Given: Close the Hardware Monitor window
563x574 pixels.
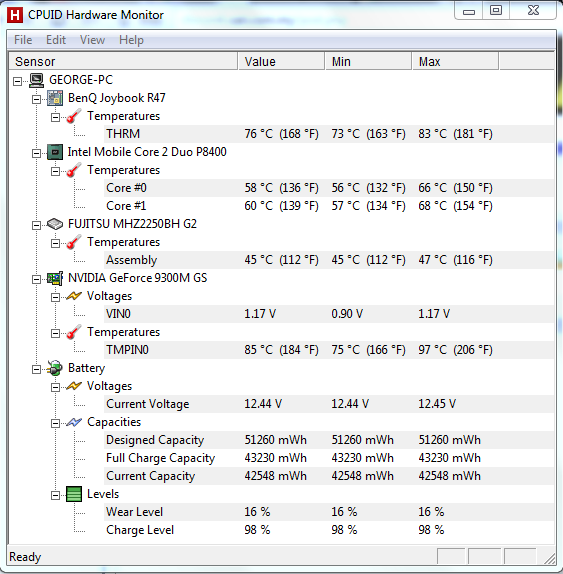Looking at the screenshot, I should (533, 10).
